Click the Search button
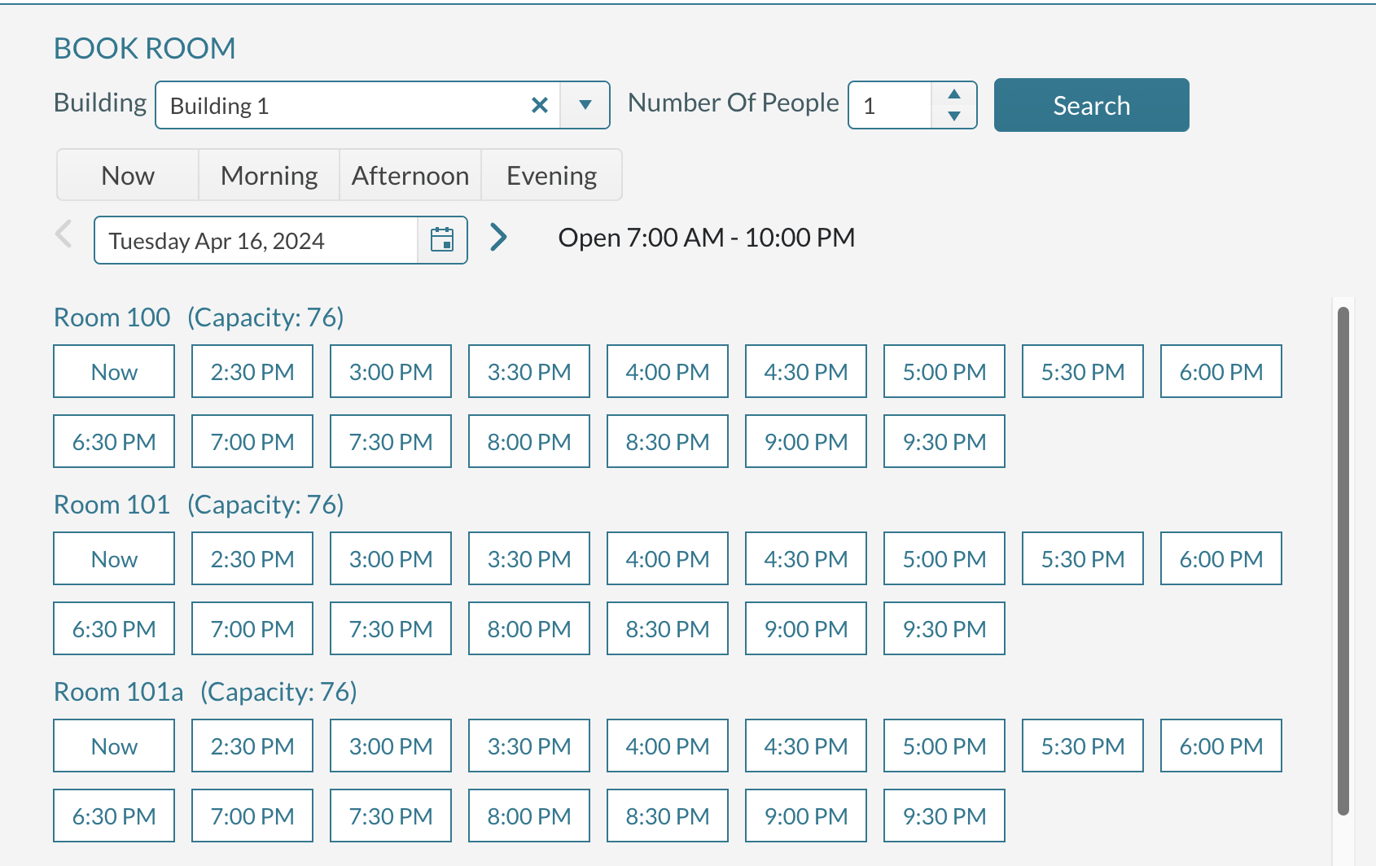Viewport: 1376px width, 866px height. (1091, 105)
